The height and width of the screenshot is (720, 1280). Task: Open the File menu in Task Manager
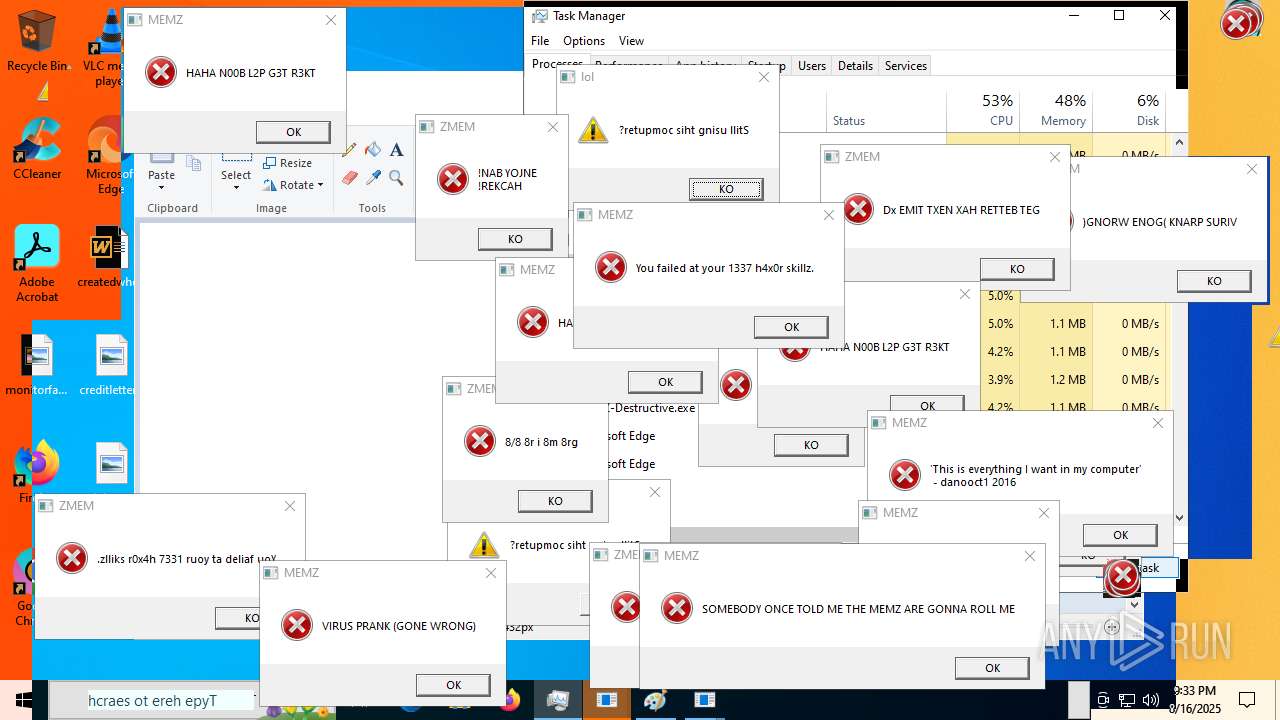point(540,41)
